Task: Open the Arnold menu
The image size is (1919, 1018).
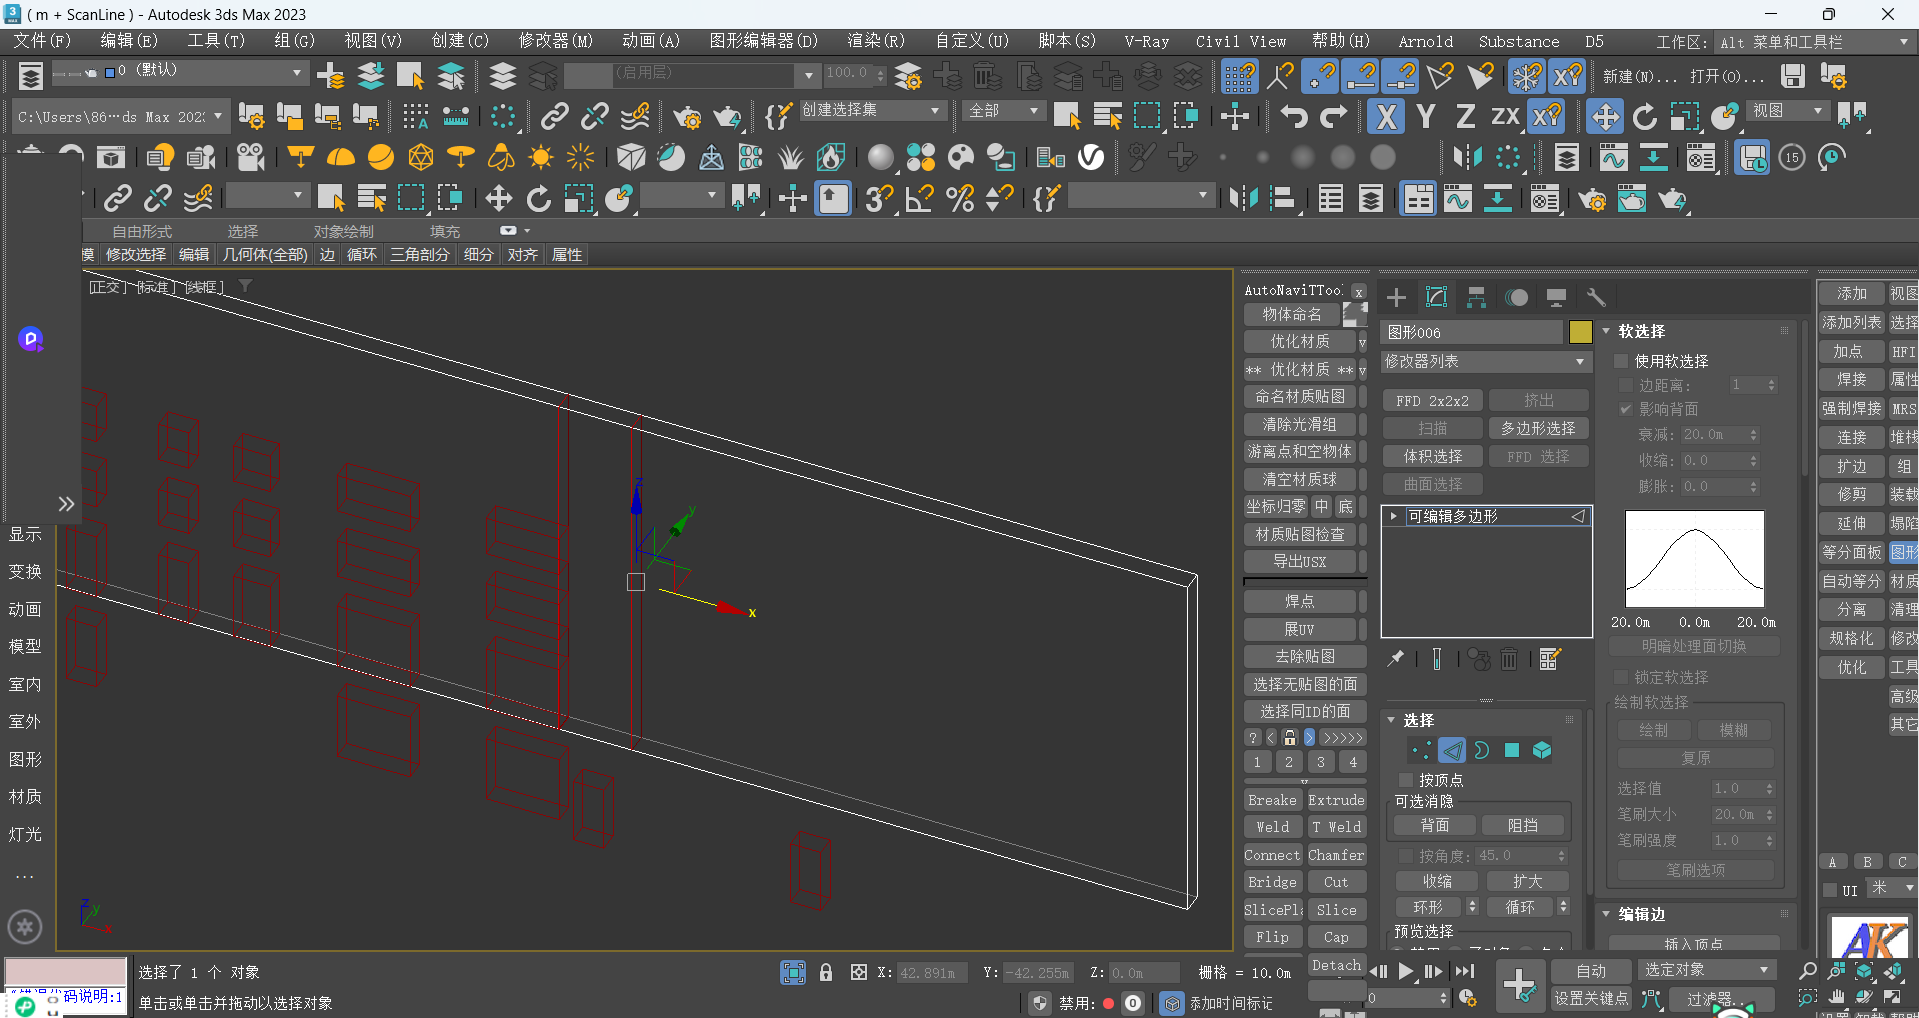Action: [1425, 41]
